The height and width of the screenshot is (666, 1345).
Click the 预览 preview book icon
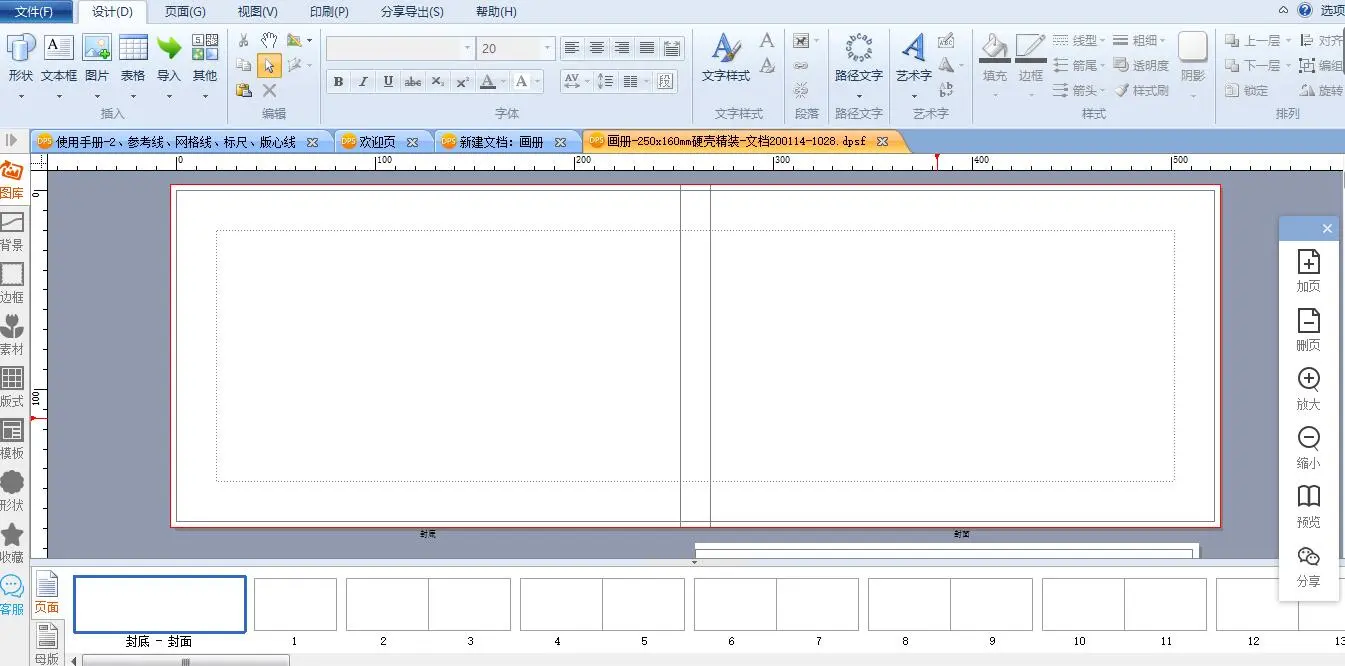point(1308,506)
